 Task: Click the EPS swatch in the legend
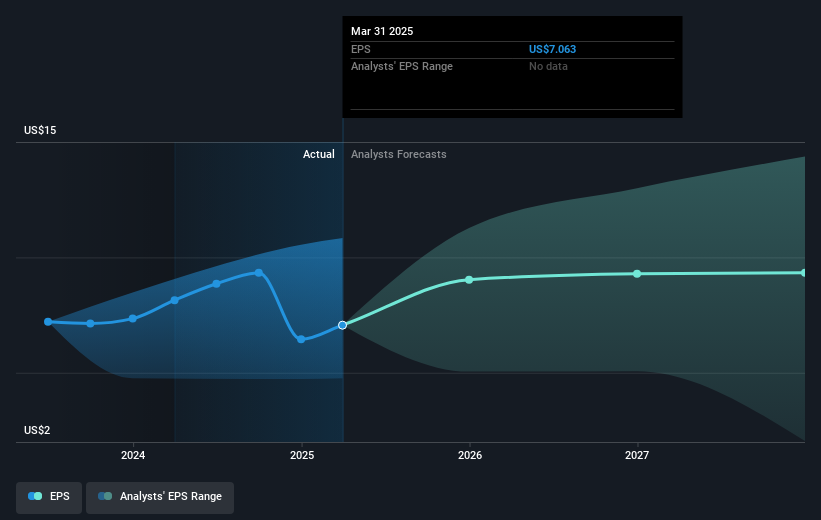[35, 496]
